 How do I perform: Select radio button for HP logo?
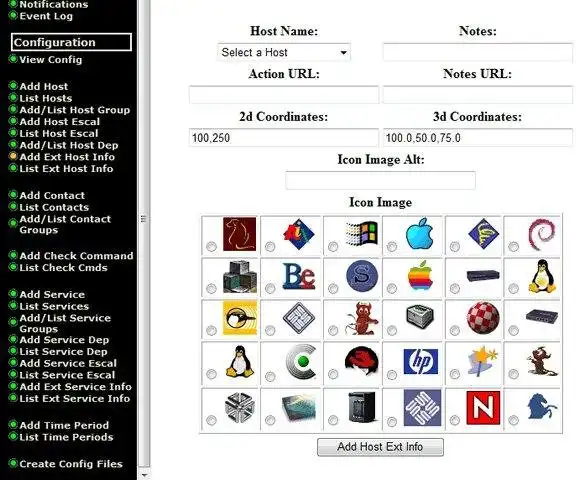[392, 374]
